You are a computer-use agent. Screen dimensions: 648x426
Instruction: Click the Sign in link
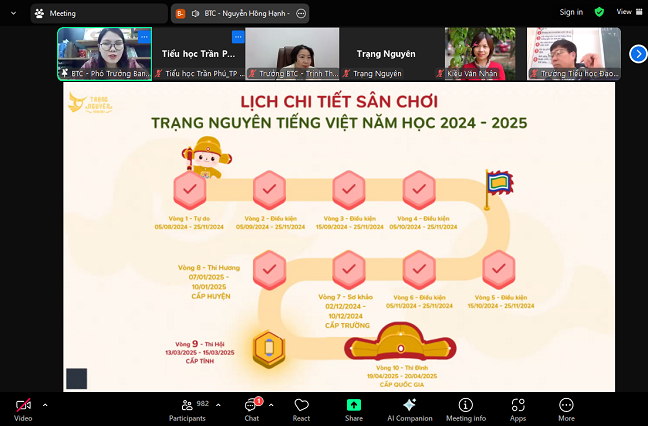click(571, 12)
